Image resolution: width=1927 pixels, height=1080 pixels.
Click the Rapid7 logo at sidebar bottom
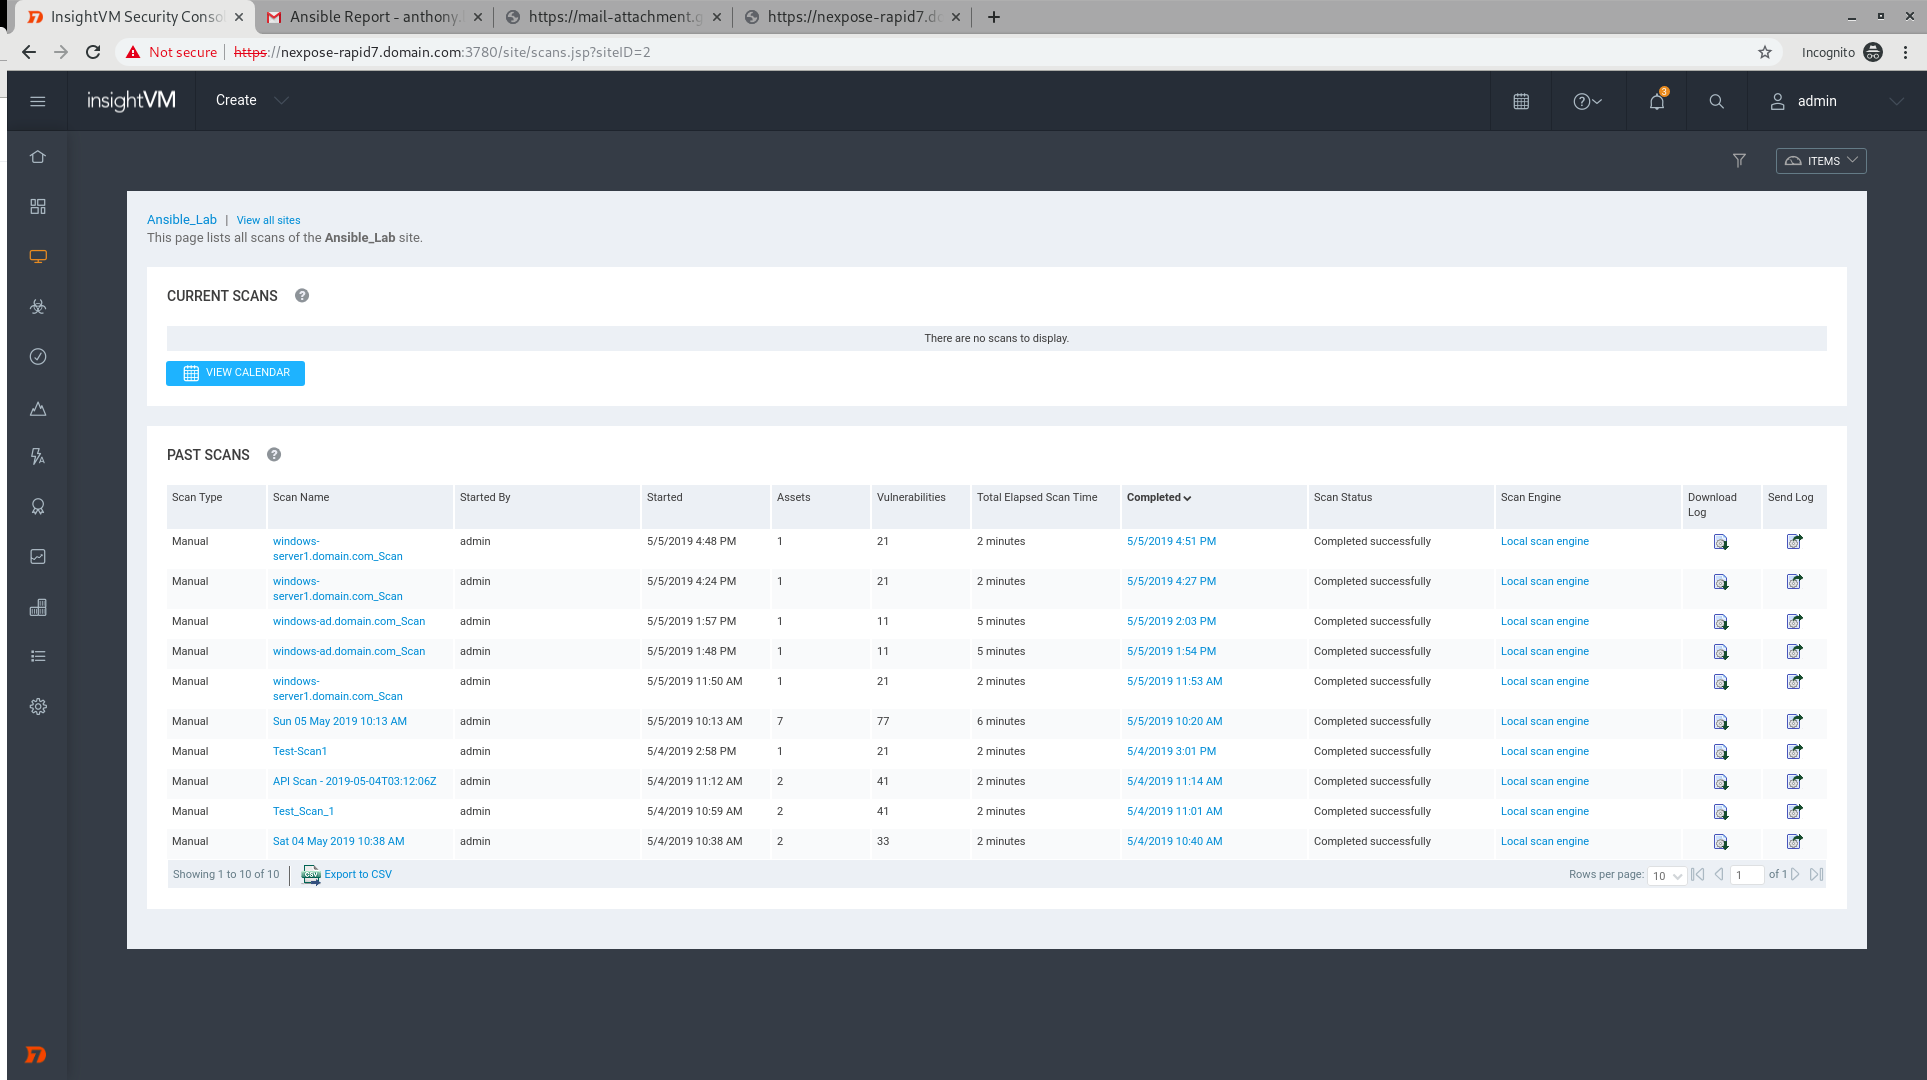[x=35, y=1055]
